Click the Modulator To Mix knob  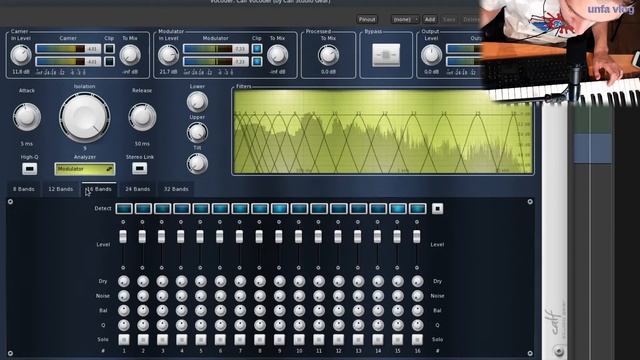click(277, 55)
